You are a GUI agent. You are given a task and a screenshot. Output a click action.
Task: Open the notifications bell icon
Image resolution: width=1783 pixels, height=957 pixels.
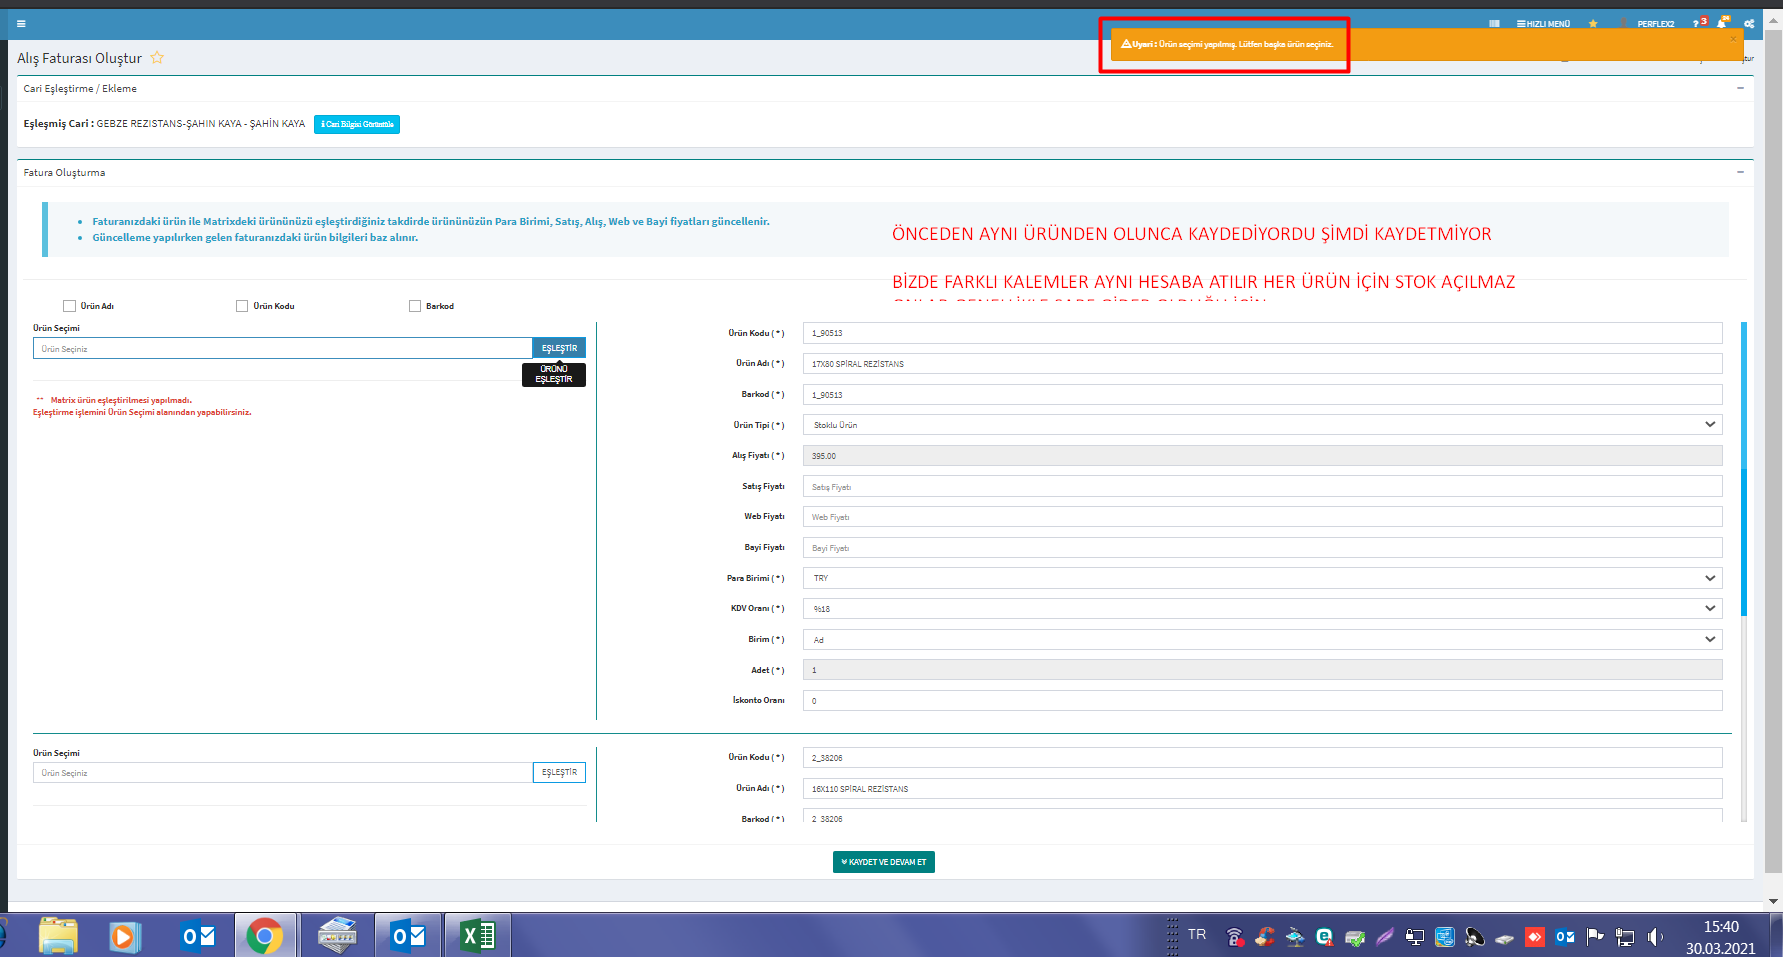pos(1721,24)
